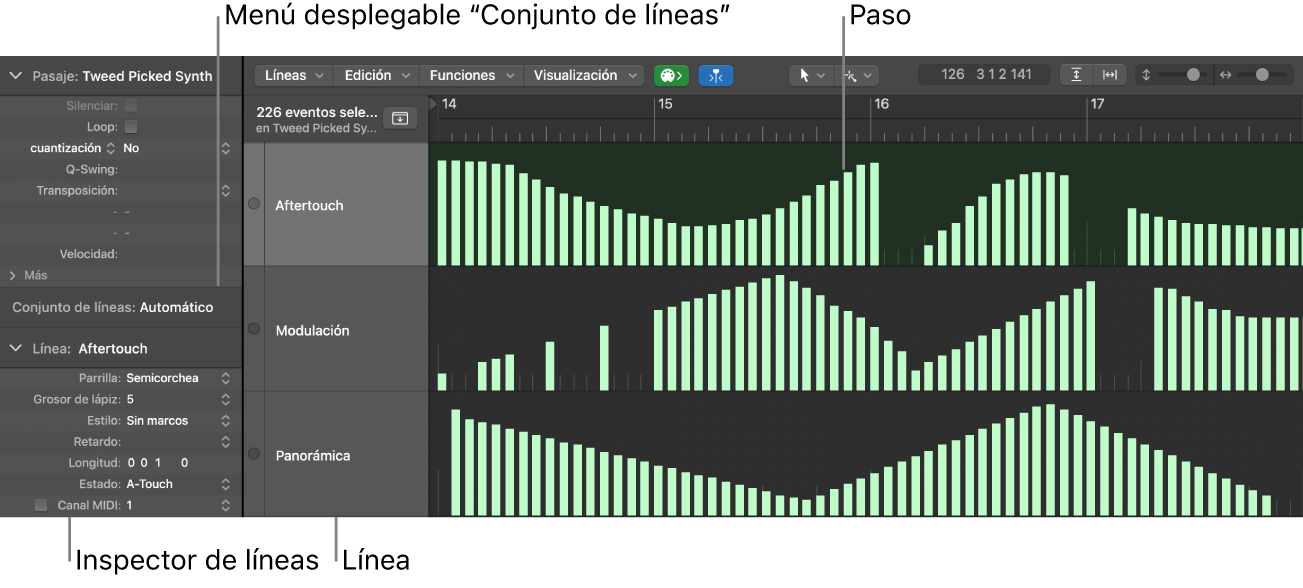This screenshot has width=1303, height=588.
Task: Select the Panorámica lane name
Action: pyautogui.click(x=313, y=455)
